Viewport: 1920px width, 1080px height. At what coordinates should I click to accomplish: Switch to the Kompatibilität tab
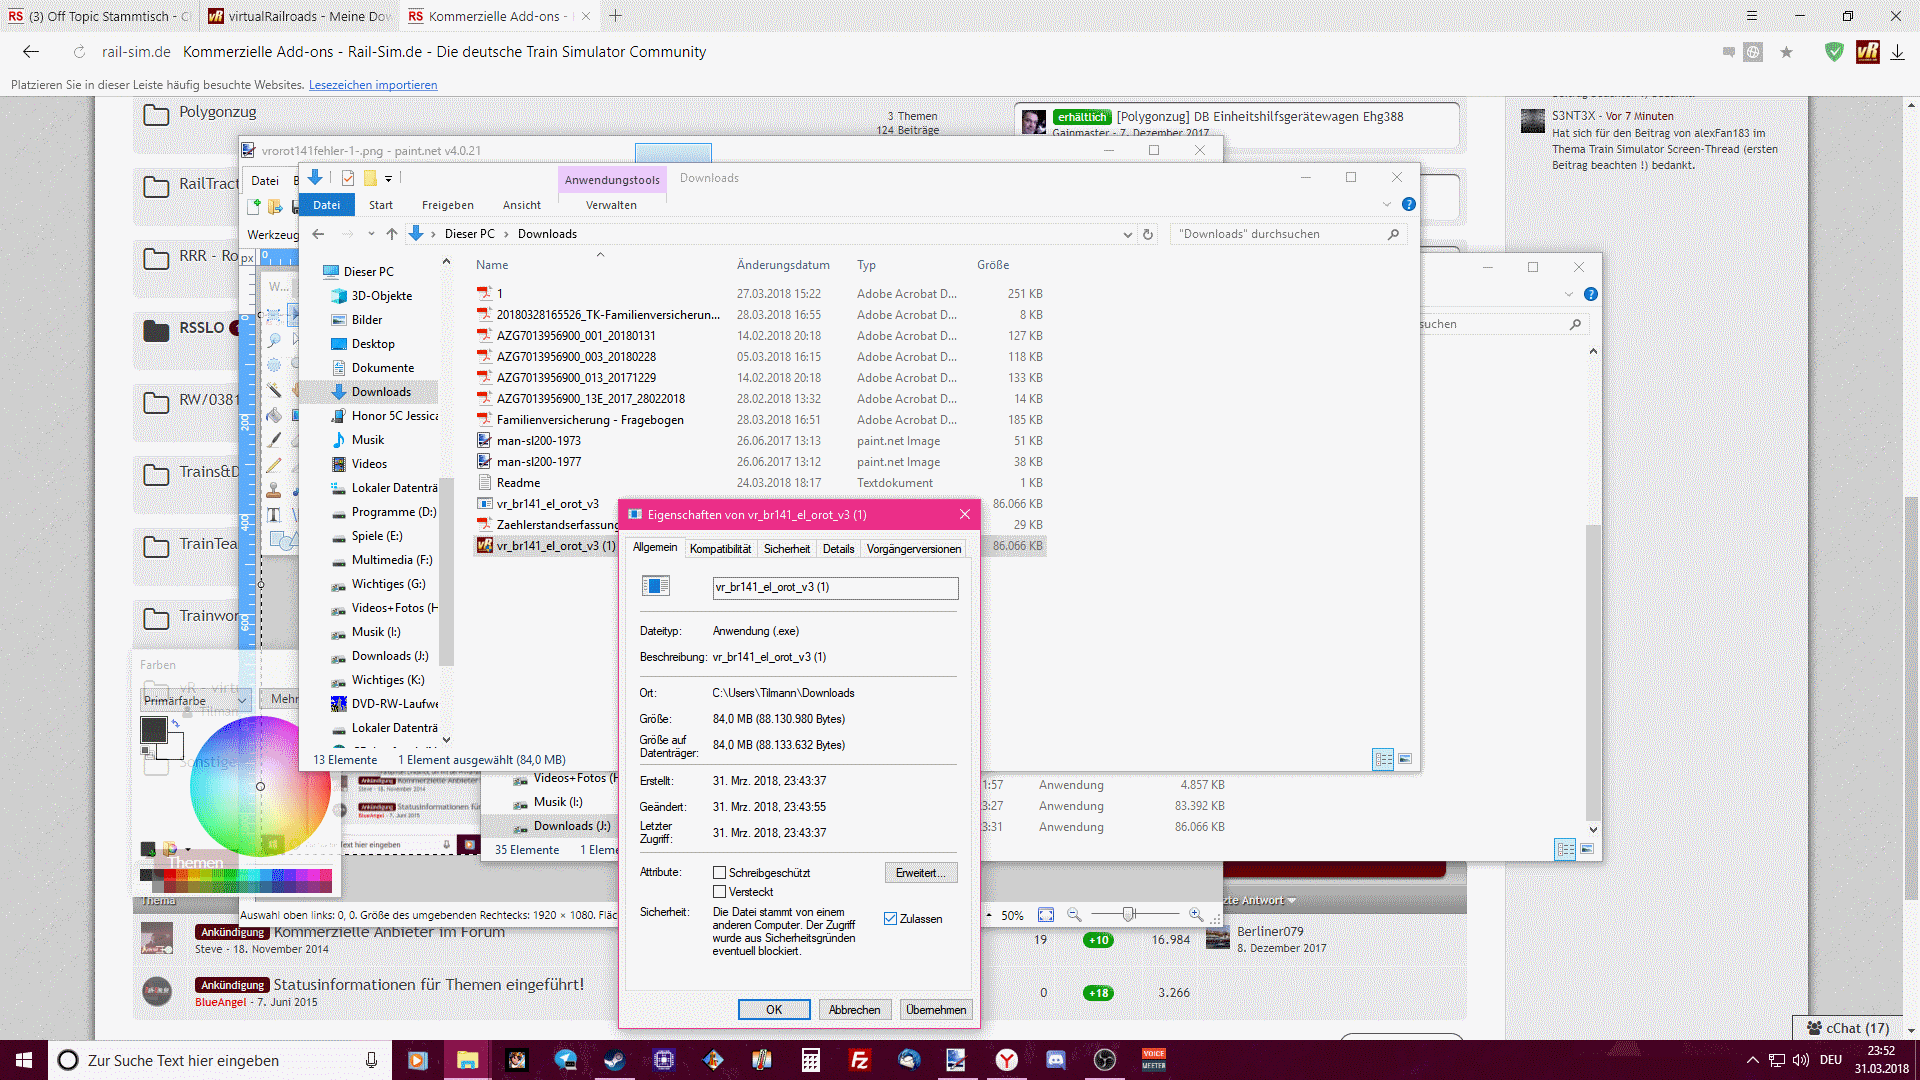click(x=720, y=549)
